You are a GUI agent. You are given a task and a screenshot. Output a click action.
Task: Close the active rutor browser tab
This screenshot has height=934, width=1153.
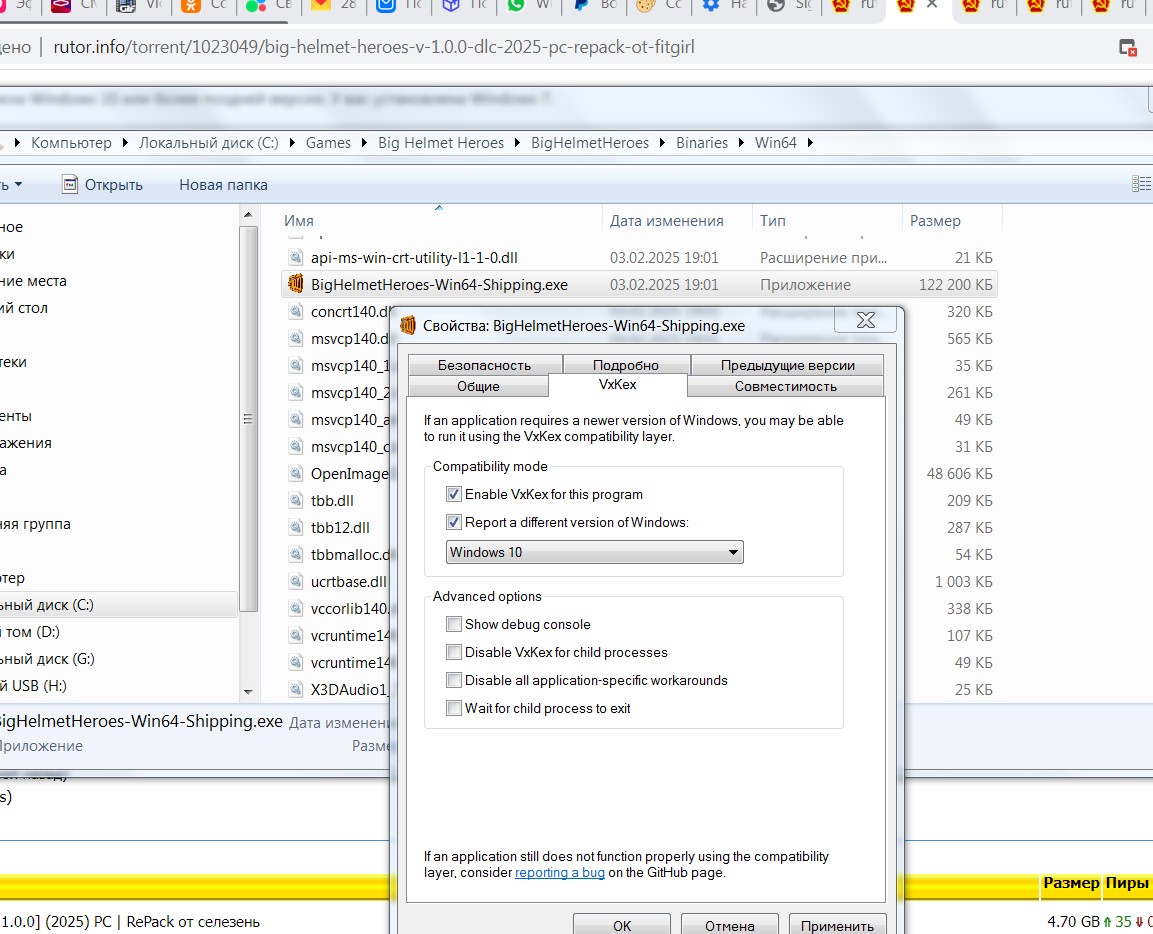[x=932, y=6]
